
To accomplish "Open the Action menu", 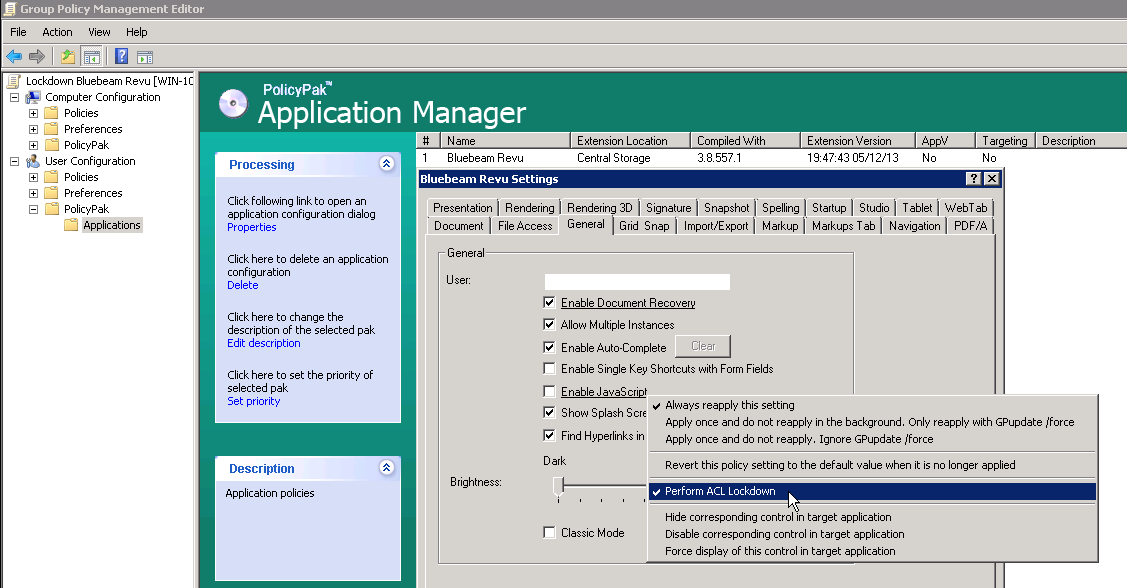I will [x=58, y=32].
